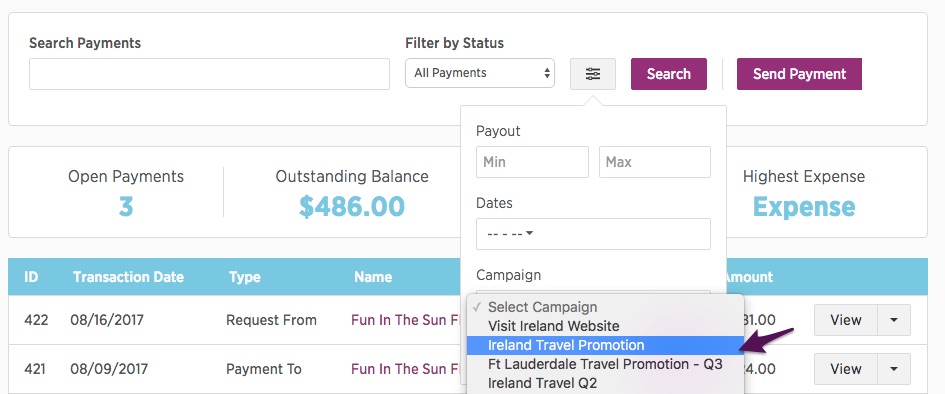The height and width of the screenshot is (394, 945).
Task: Click the Payout Min field
Action: point(532,162)
